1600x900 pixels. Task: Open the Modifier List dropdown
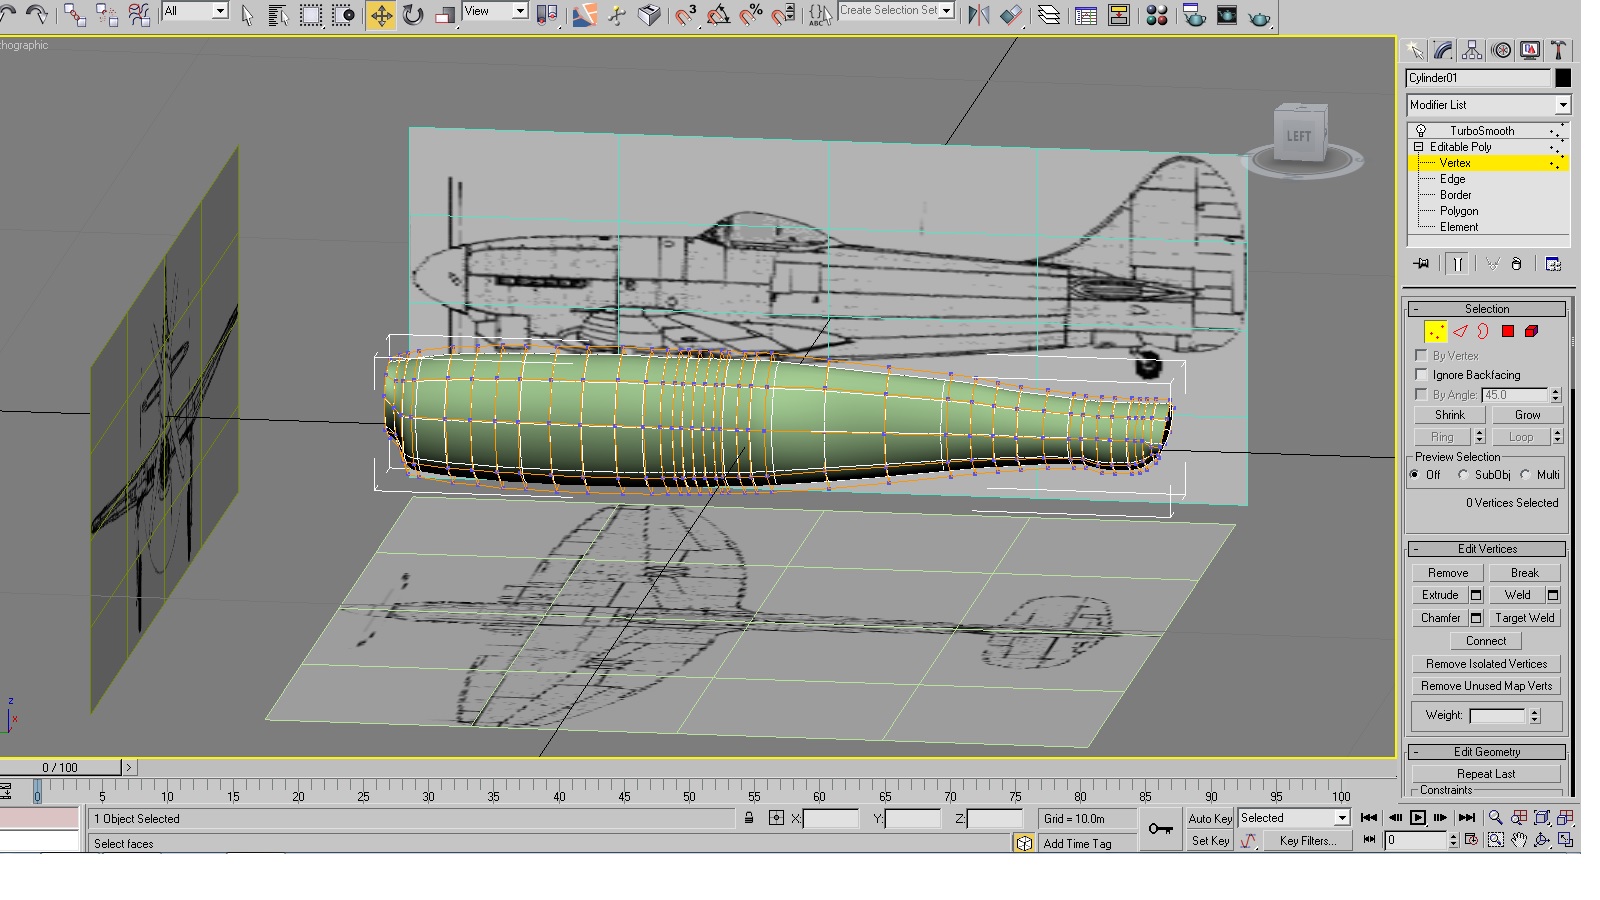pyautogui.click(x=1488, y=105)
